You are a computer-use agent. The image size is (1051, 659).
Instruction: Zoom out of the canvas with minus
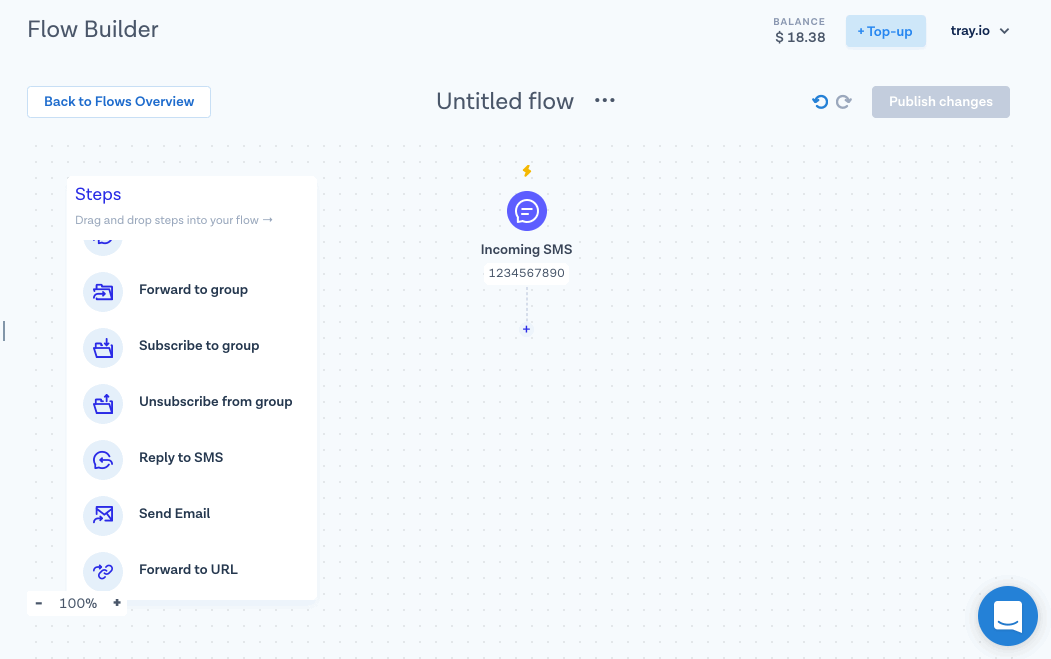tap(39, 603)
